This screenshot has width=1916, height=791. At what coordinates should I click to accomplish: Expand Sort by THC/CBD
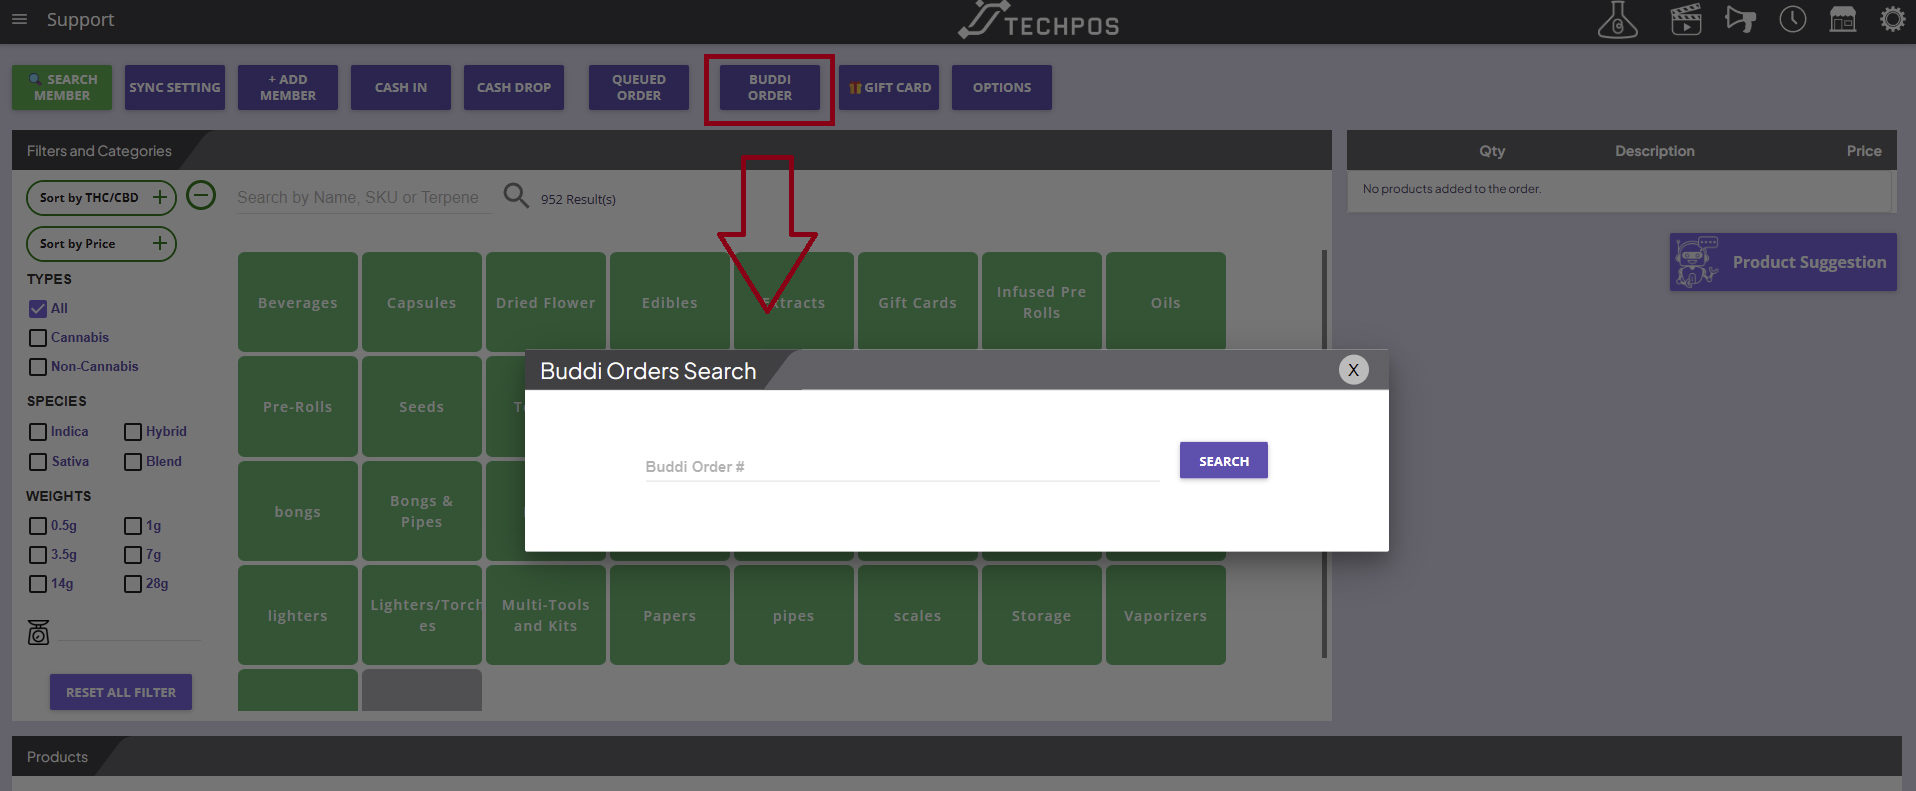(x=101, y=198)
